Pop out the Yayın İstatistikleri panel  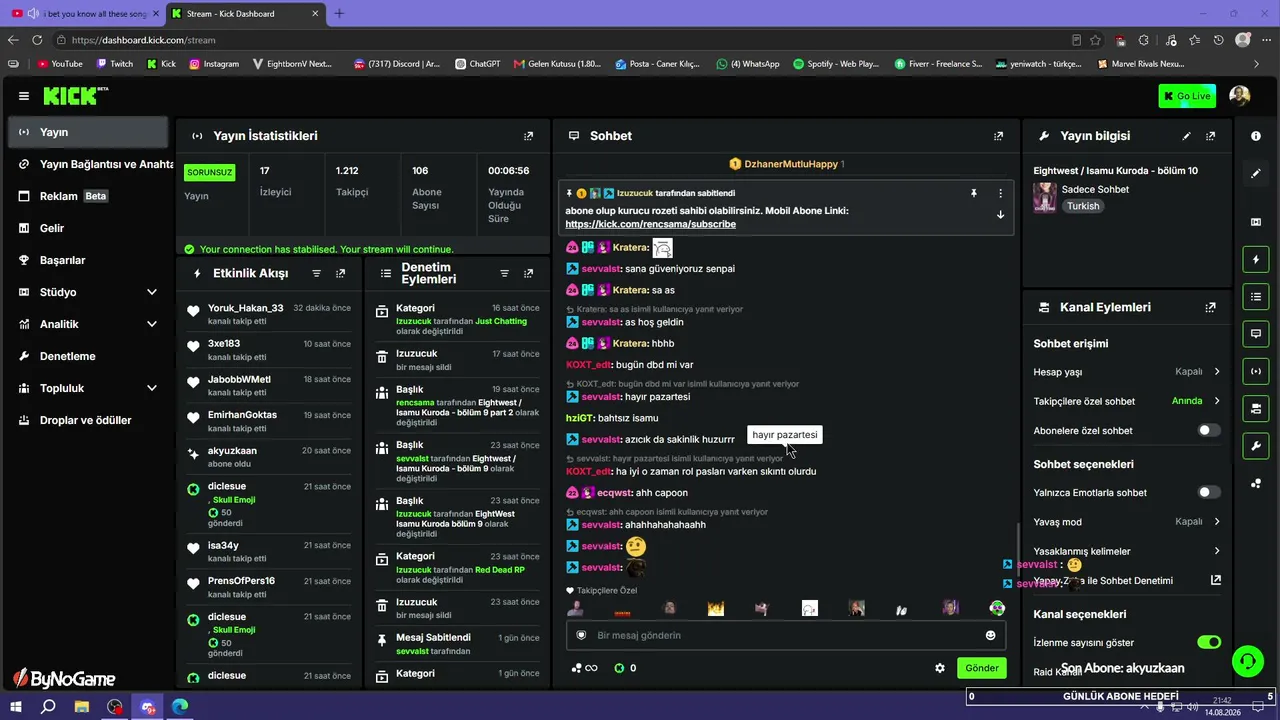529,136
